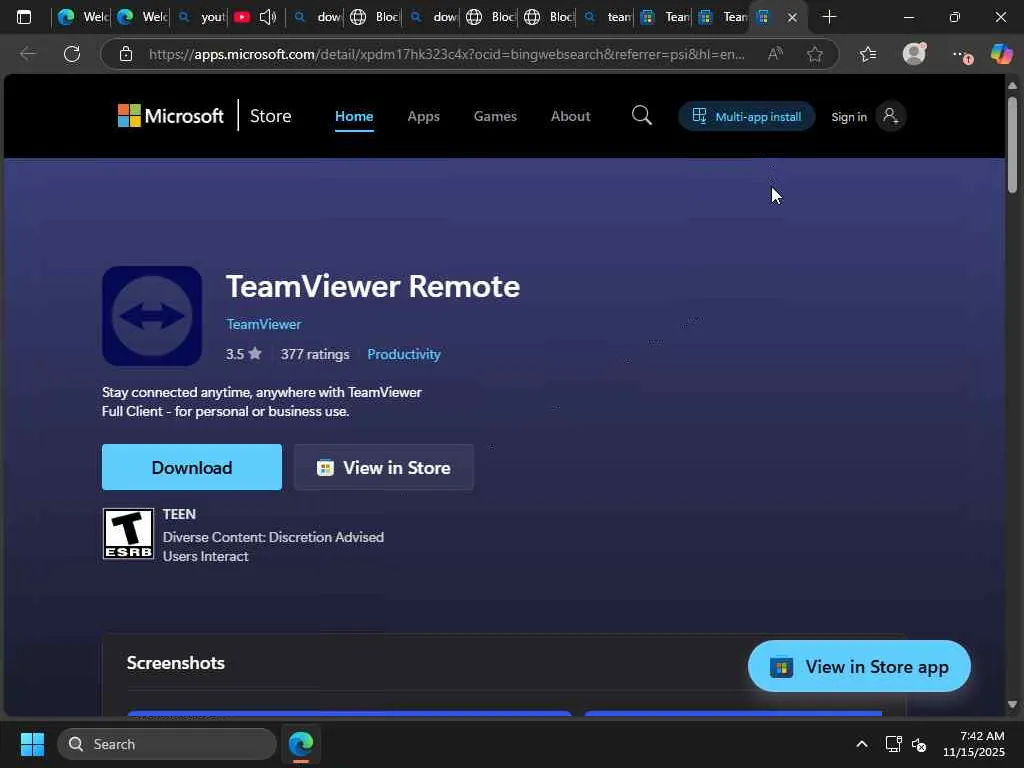
Task: Open the Productivity category link
Action: click(x=404, y=354)
